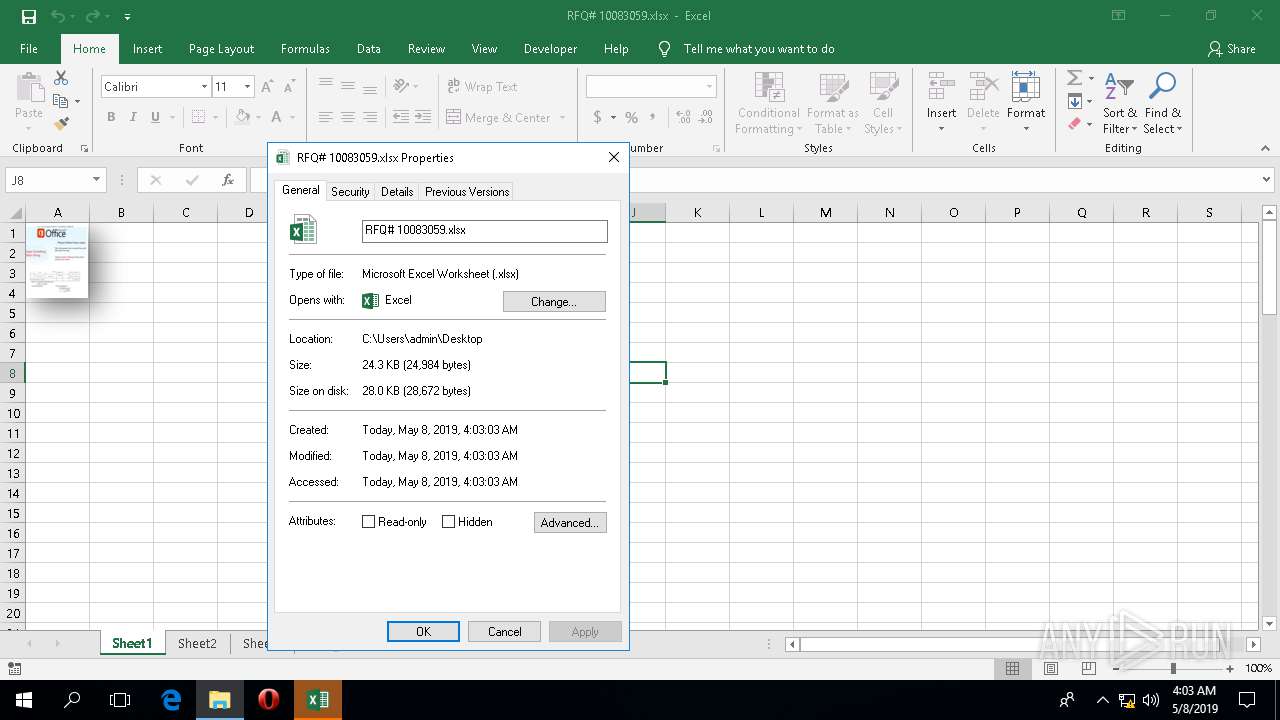Expand the formula bar
The image size is (1280, 720).
(1266, 180)
